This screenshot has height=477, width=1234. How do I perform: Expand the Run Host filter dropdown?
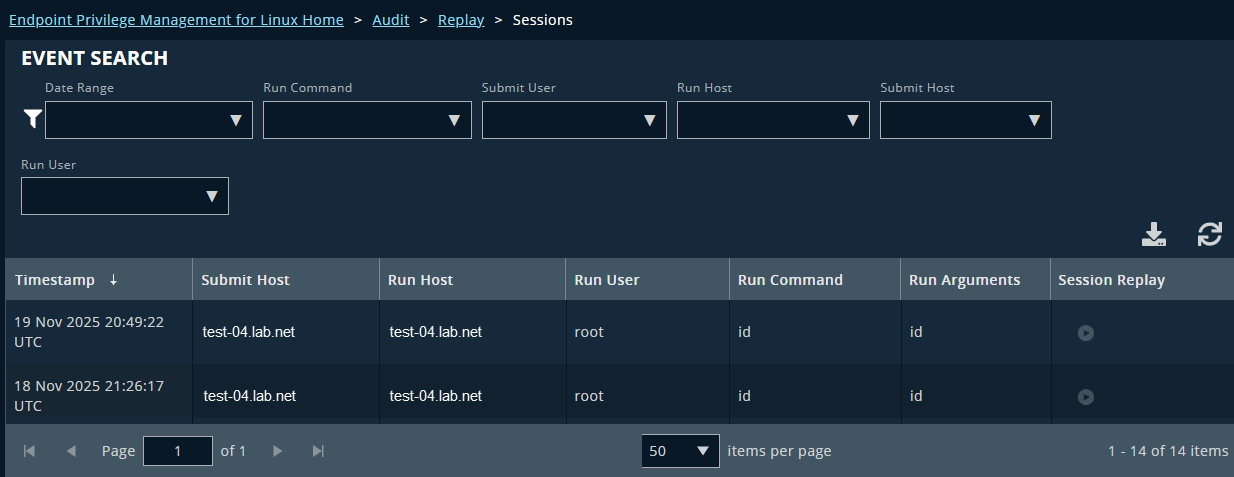click(773, 120)
